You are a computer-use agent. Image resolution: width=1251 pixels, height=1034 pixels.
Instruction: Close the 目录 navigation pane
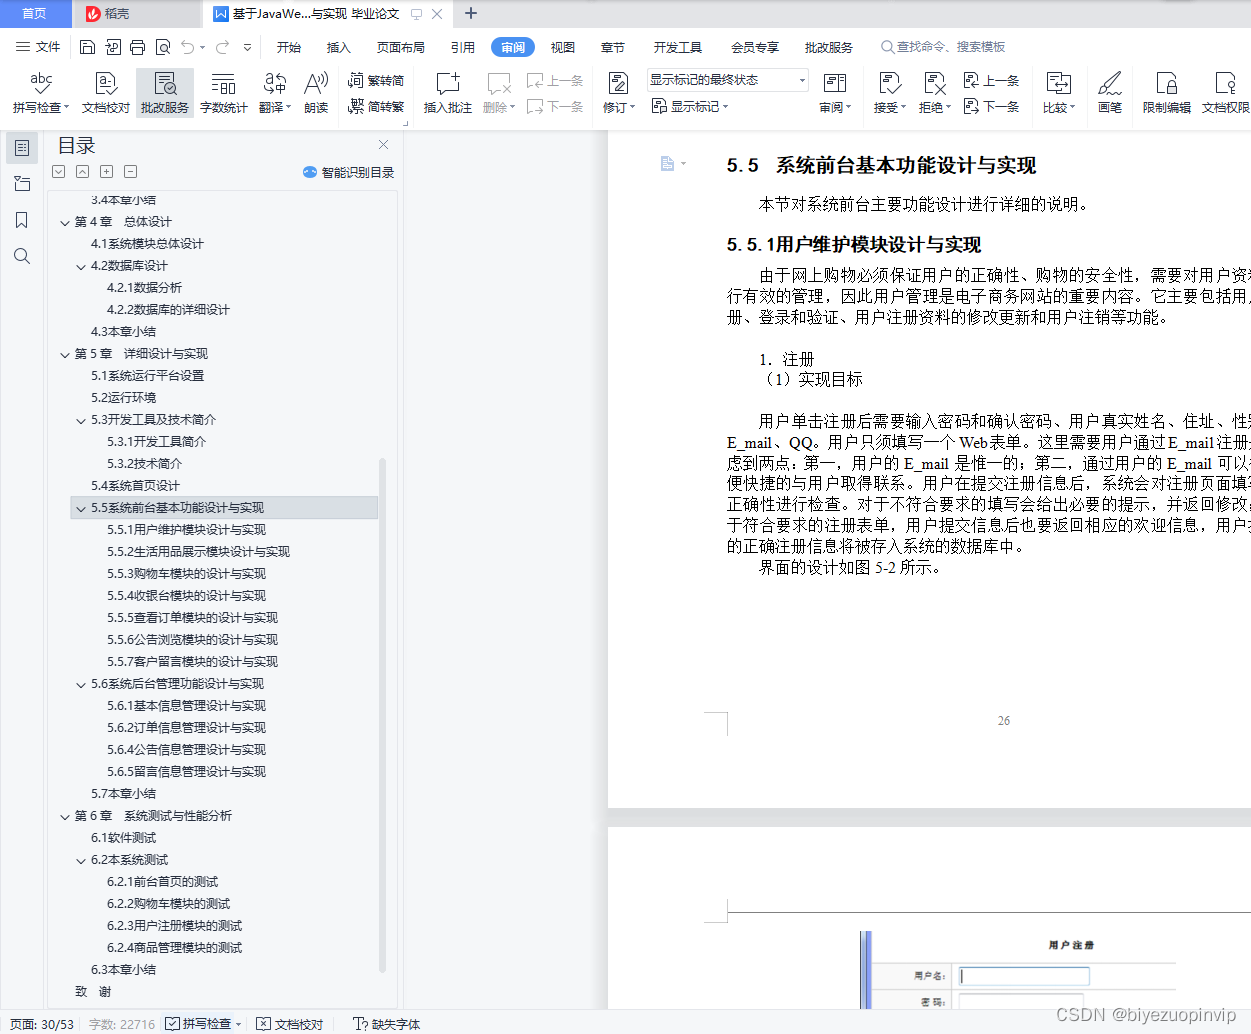pyautogui.click(x=383, y=145)
